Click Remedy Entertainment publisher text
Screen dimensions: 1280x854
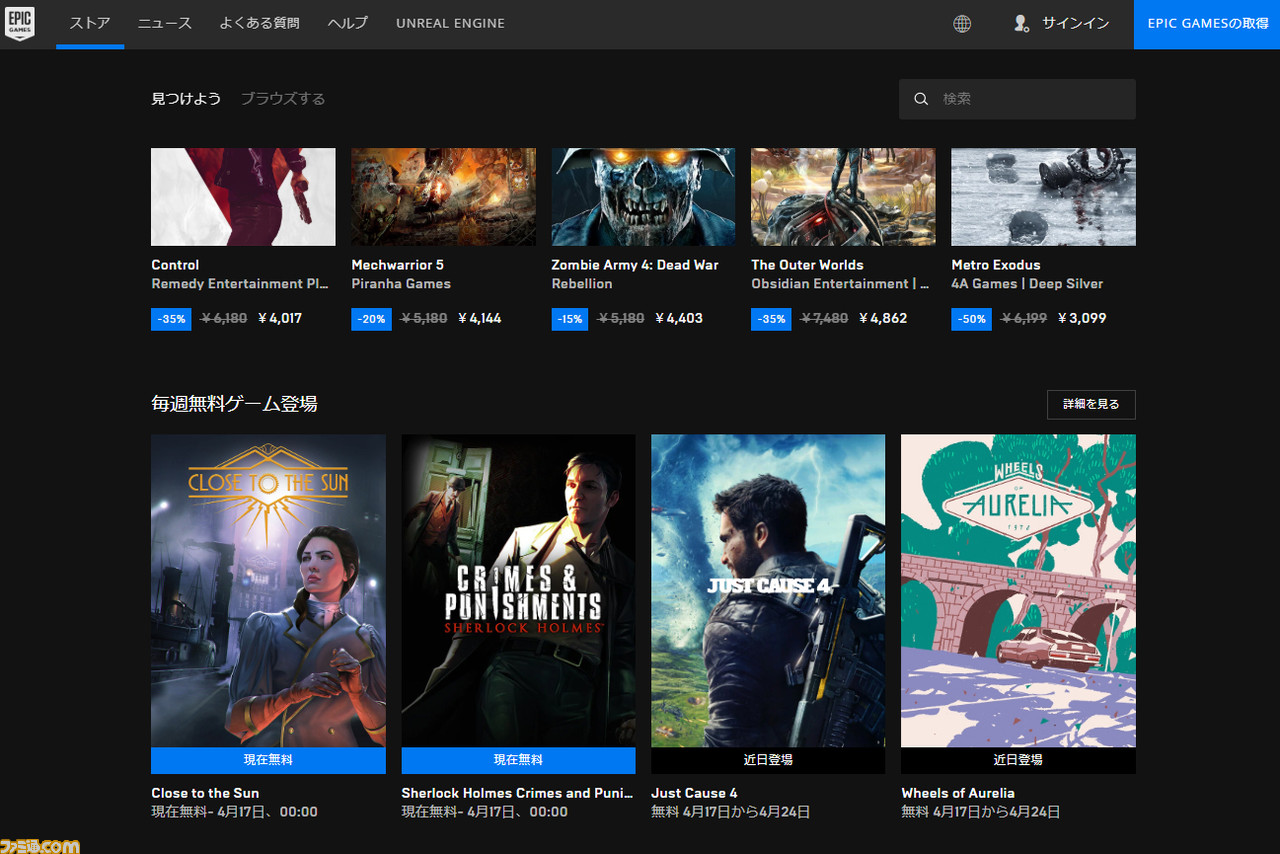[x=240, y=284]
